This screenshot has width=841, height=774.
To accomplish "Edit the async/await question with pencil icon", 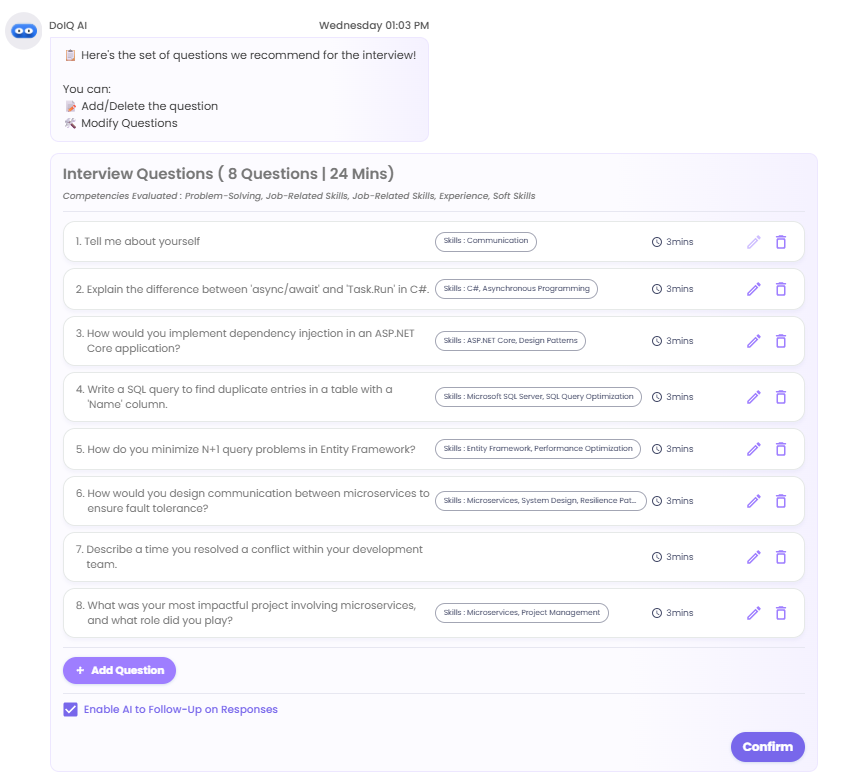I will 754,289.
